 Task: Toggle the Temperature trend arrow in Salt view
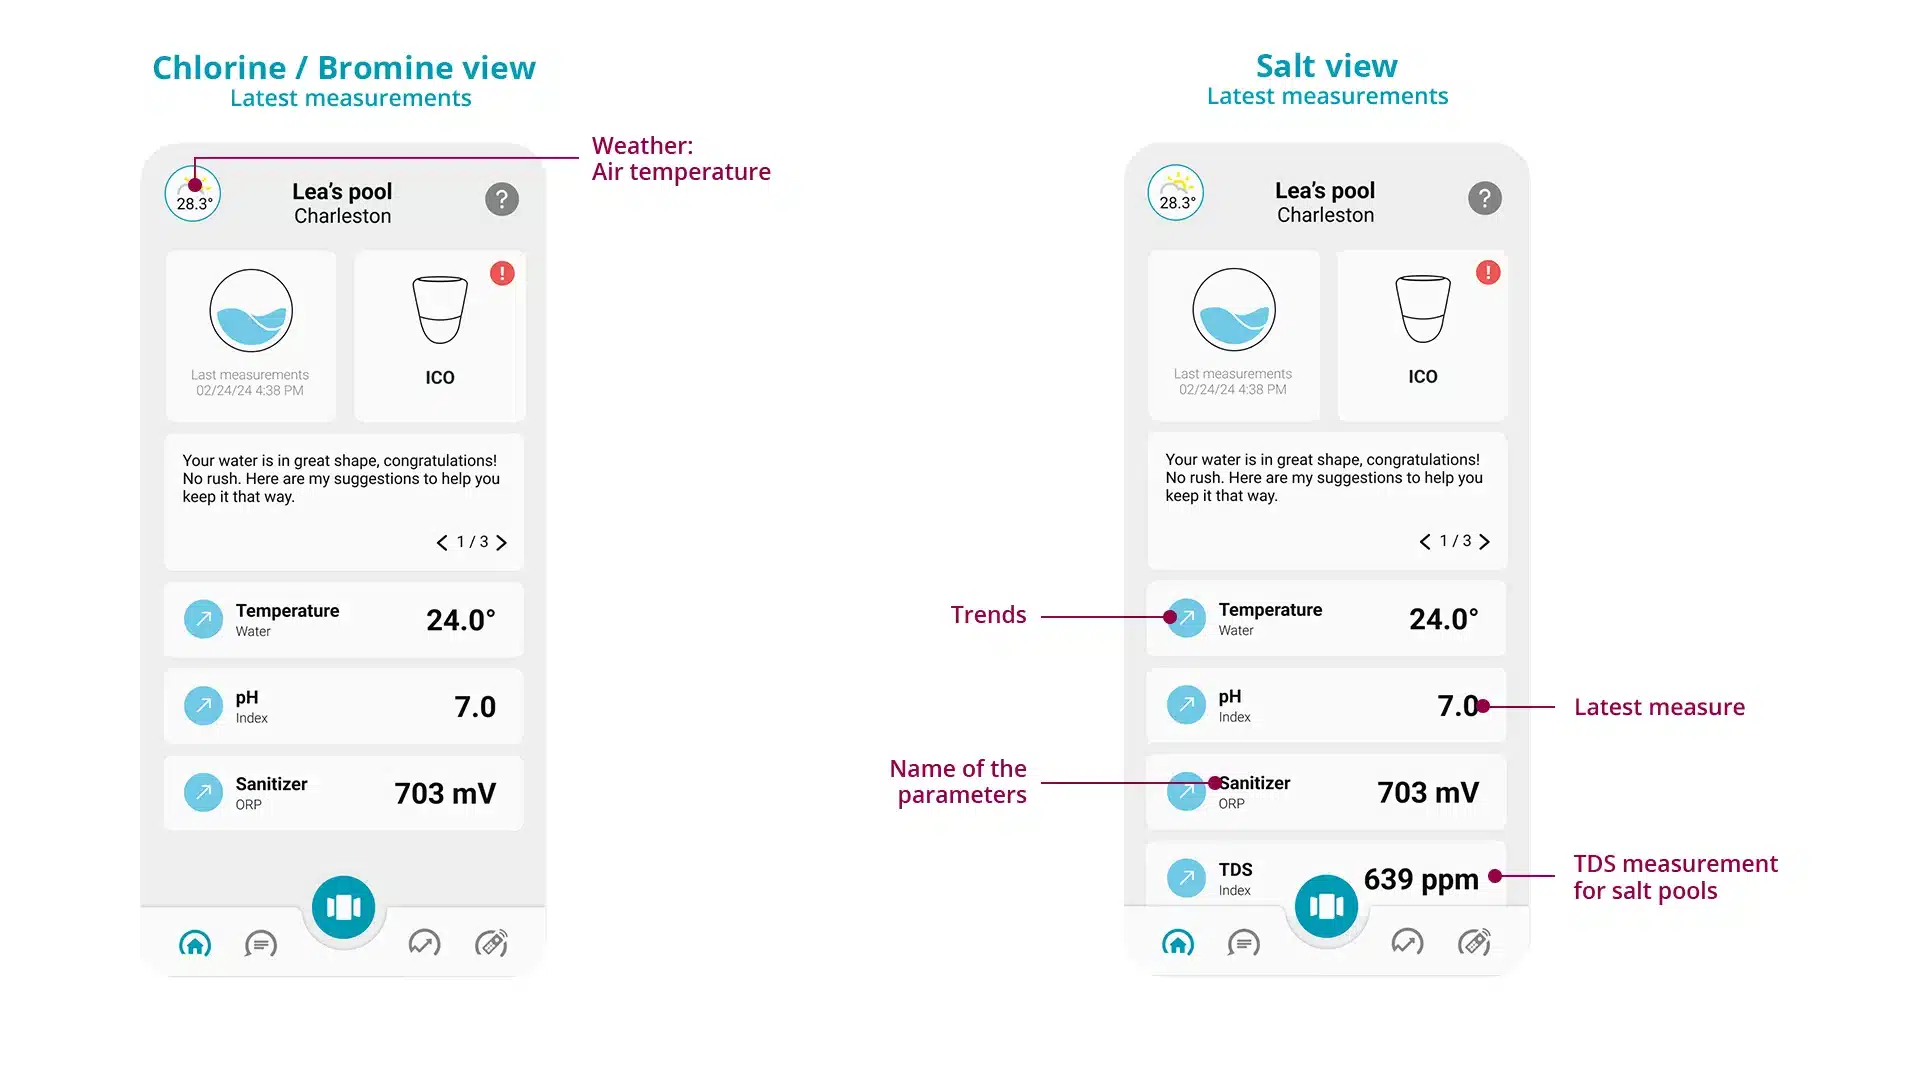1183,620
